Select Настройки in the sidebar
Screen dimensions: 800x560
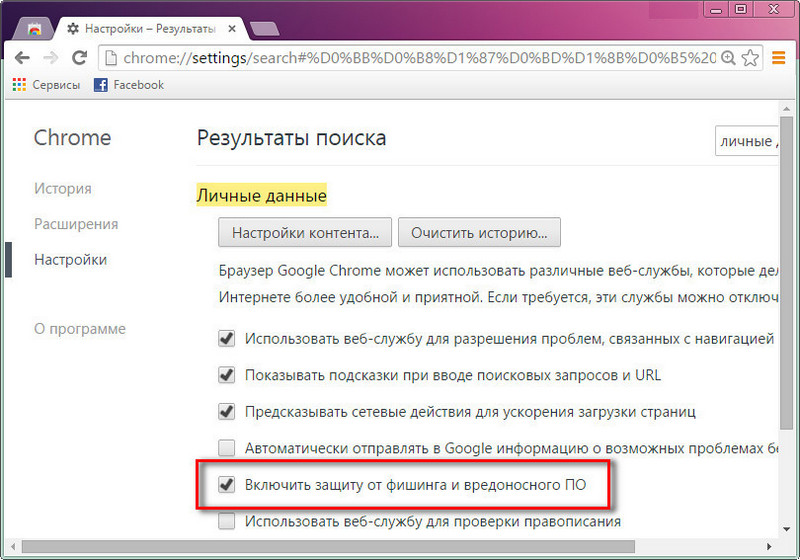pos(70,260)
